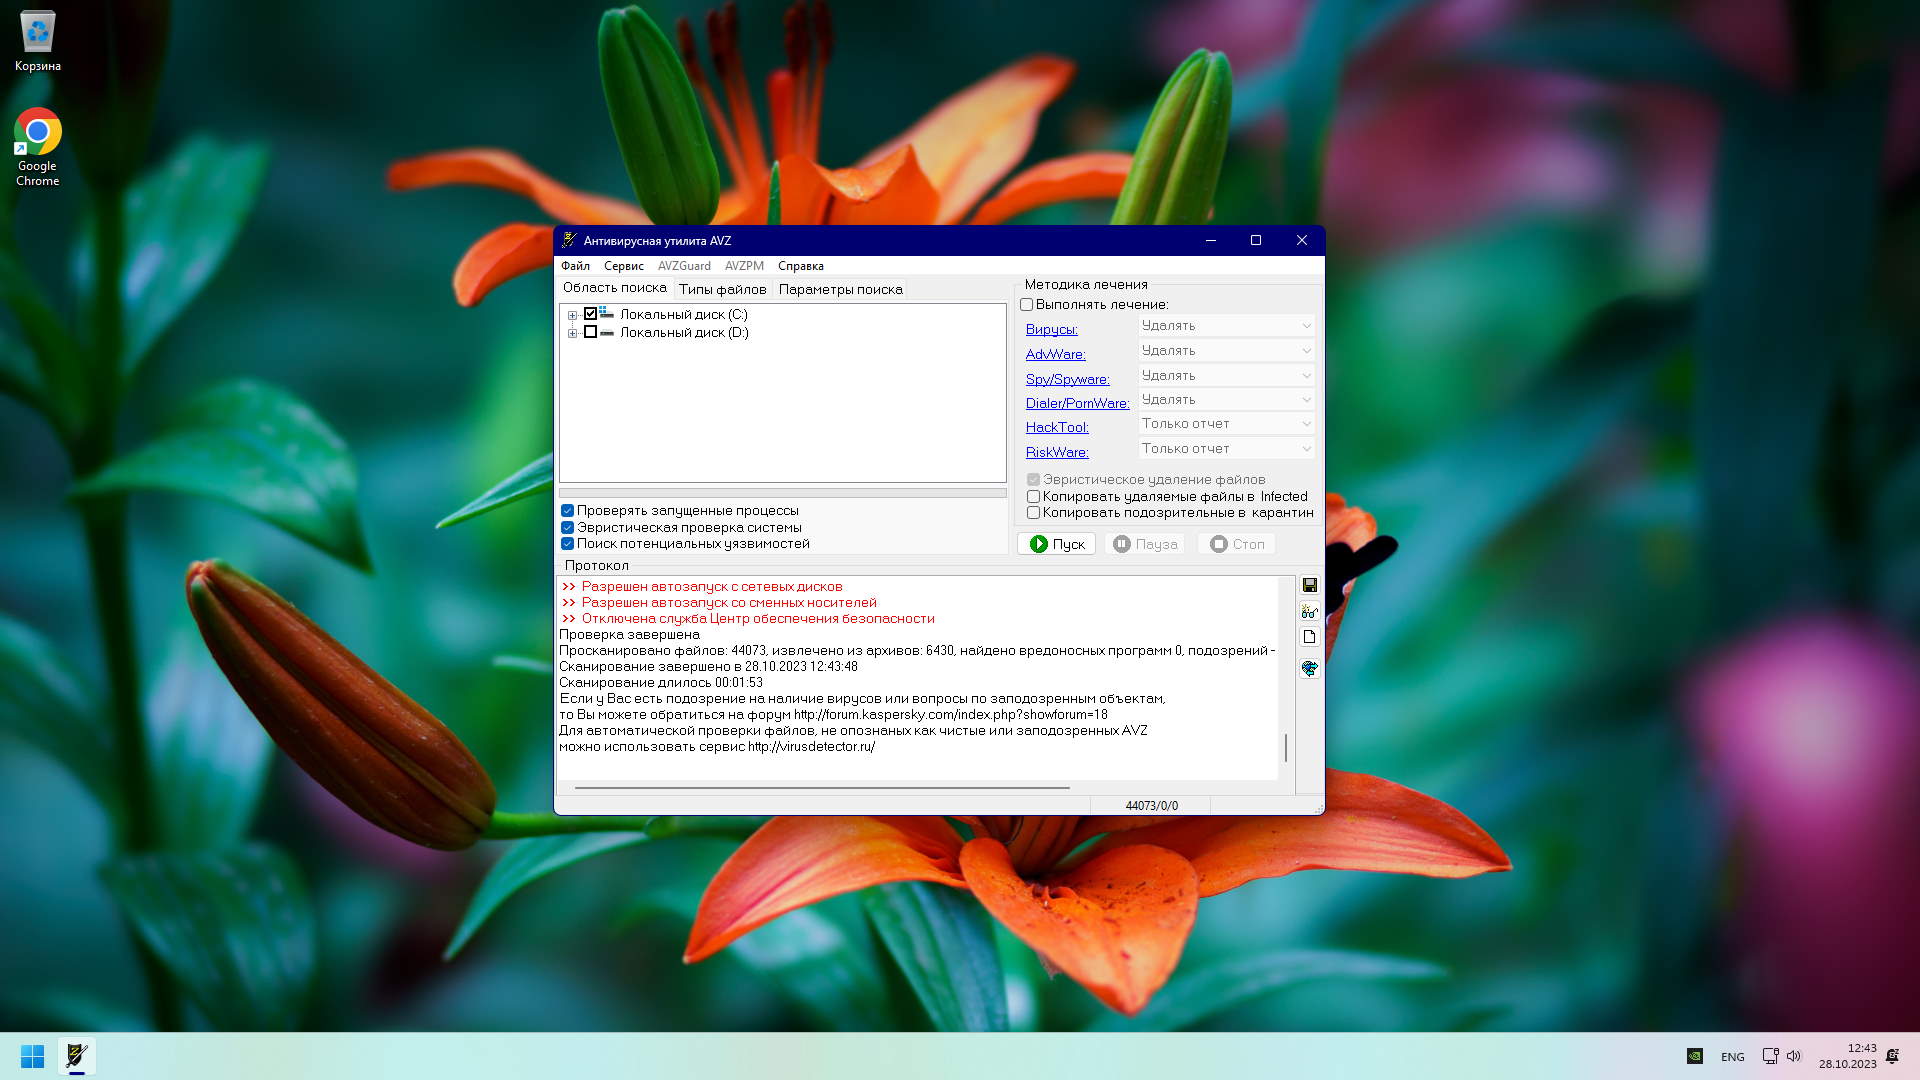Click the Spy/Spyware link

1067,379
